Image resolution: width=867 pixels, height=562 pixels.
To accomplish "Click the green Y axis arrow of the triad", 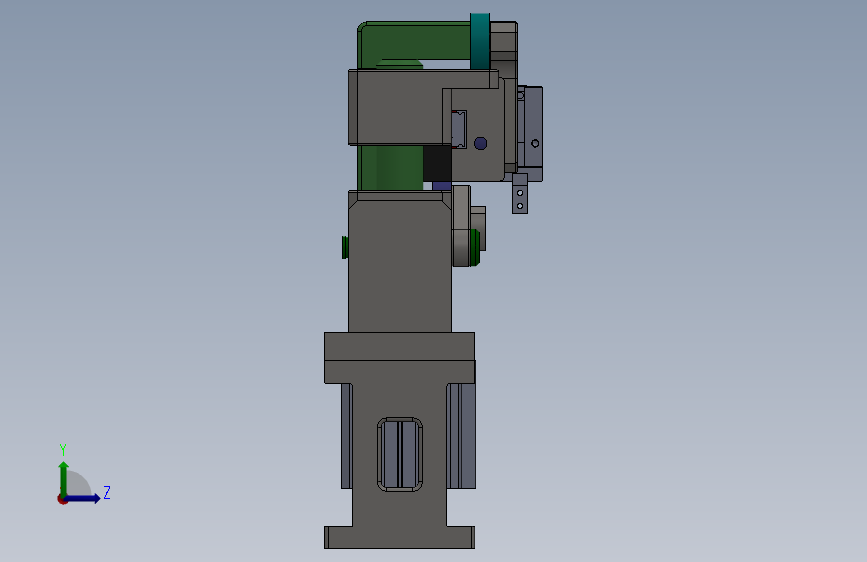I will tap(64, 479).
